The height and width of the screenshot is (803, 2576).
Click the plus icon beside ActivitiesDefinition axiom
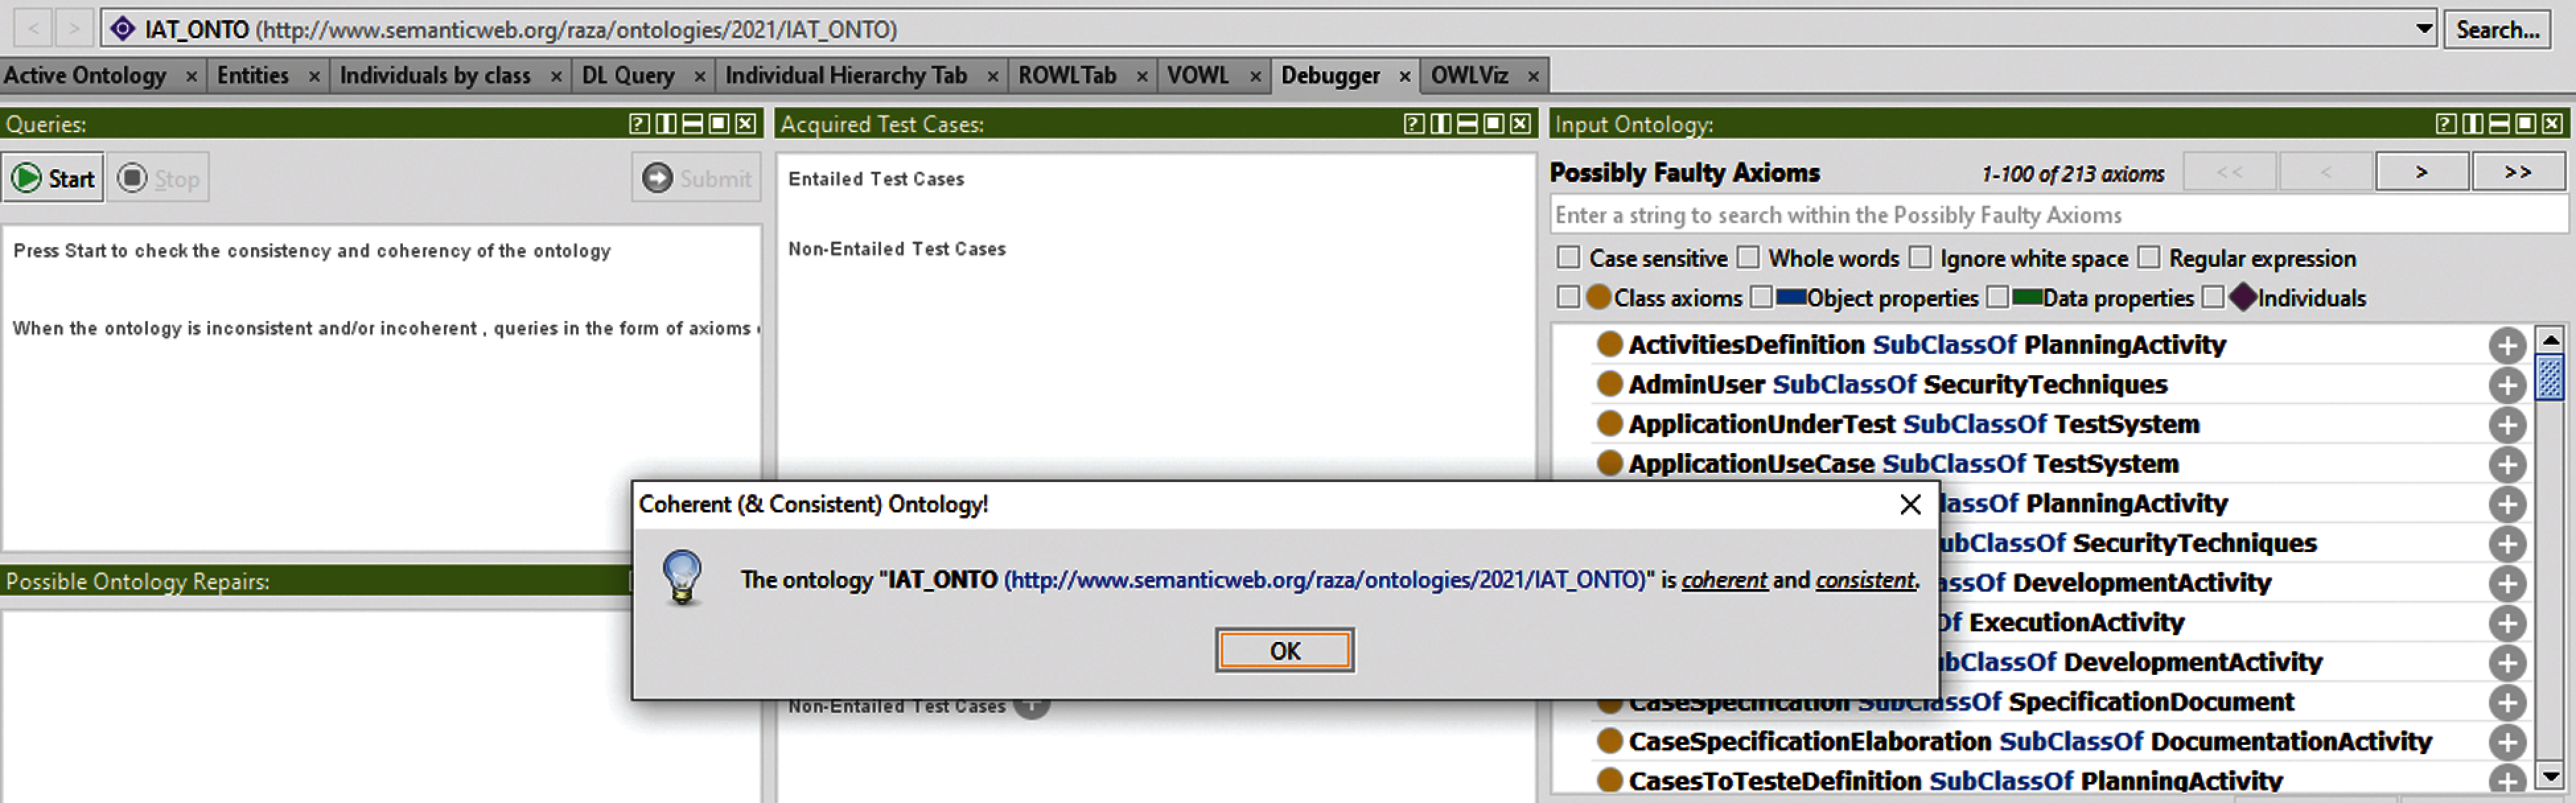[x=2506, y=346]
